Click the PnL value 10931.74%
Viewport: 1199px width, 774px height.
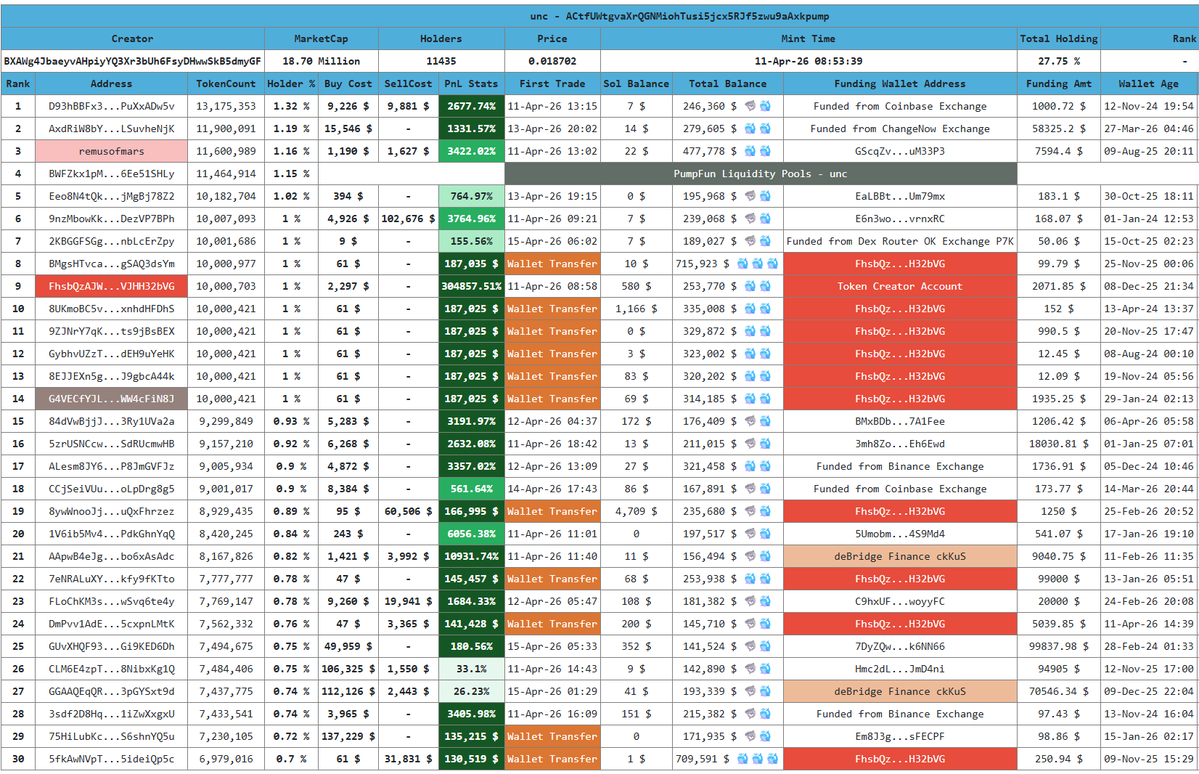tap(471, 556)
